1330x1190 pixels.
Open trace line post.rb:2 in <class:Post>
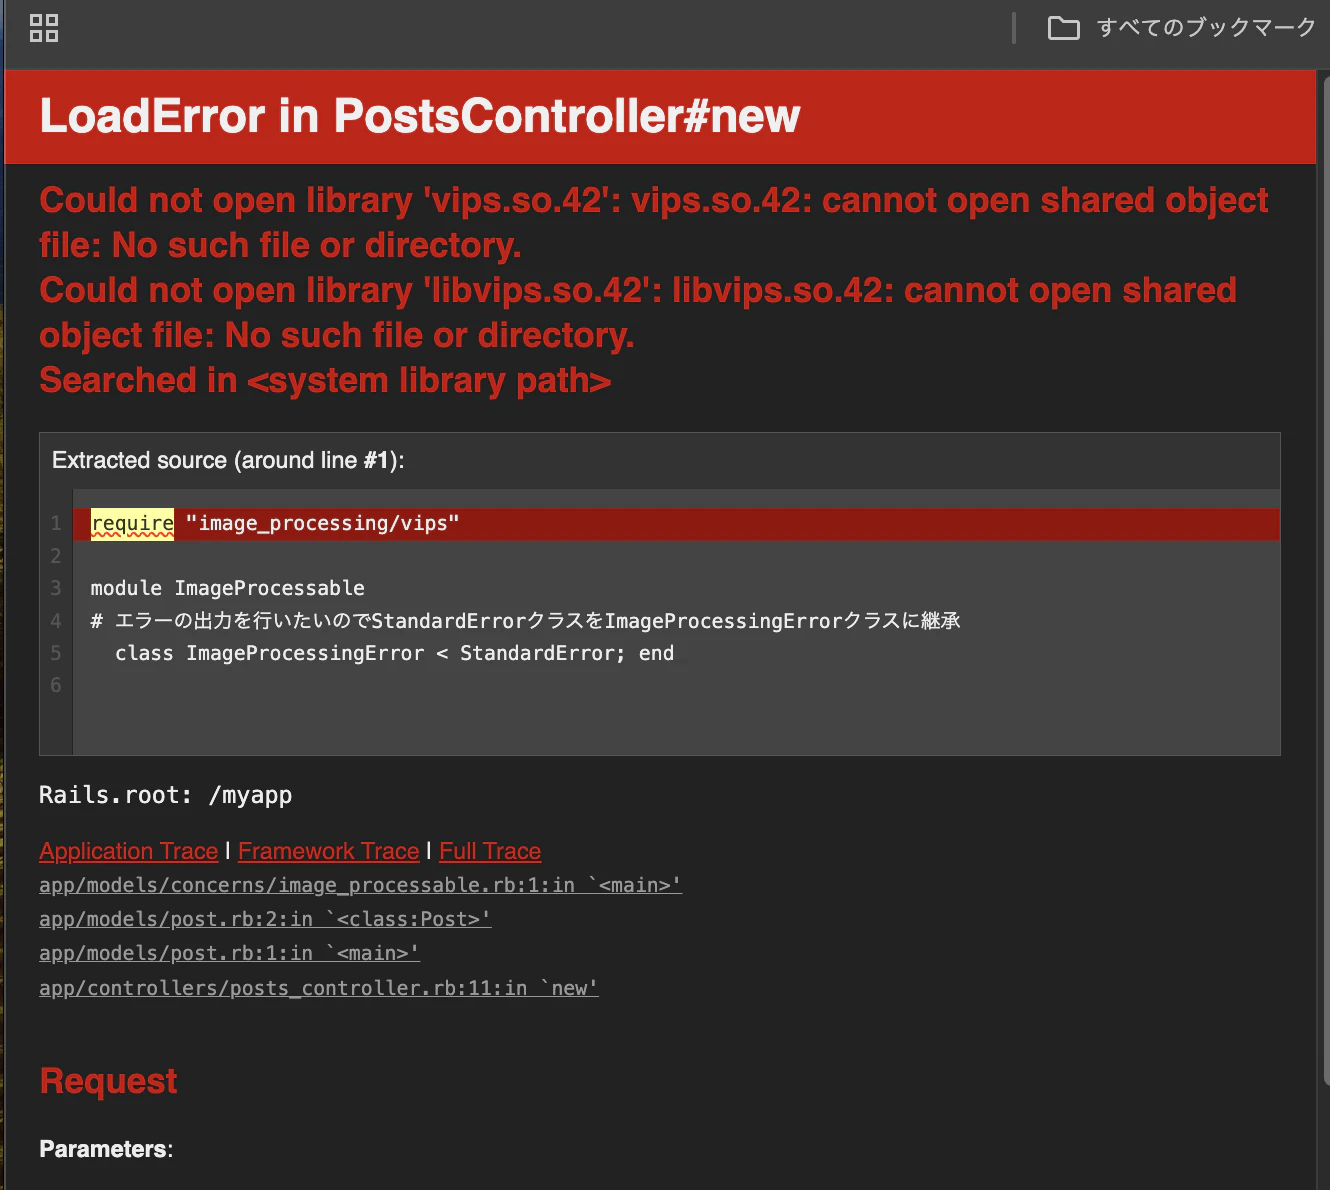(265, 919)
